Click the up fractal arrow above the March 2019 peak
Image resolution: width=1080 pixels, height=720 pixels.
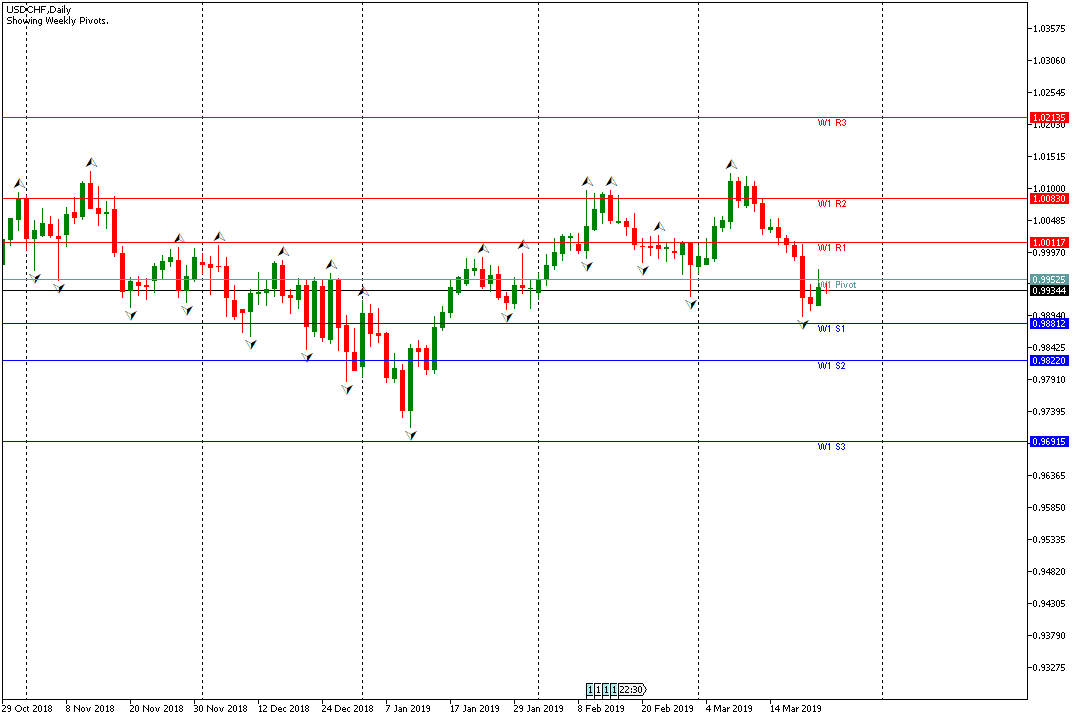pyautogui.click(x=731, y=163)
